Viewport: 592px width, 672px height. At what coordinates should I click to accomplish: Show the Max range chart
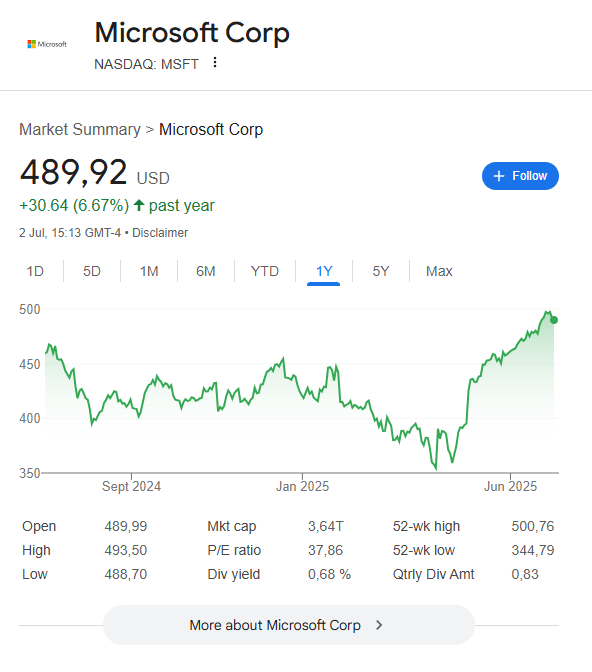tap(439, 271)
